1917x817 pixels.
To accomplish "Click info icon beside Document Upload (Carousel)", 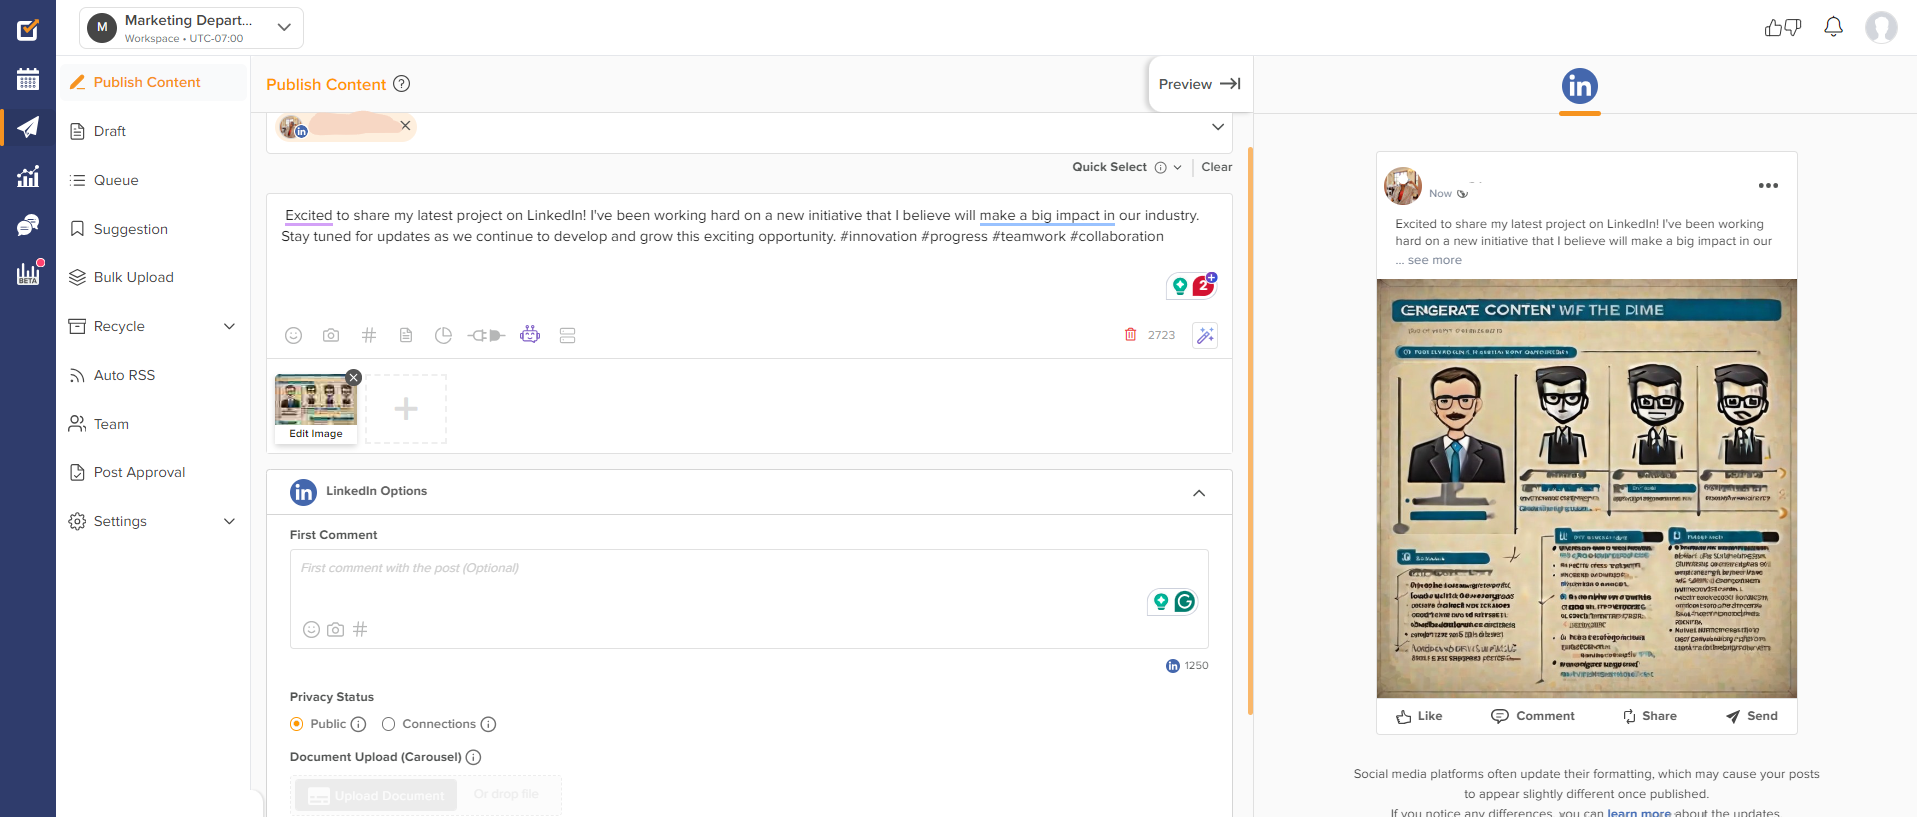I will click(x=474, y=757).
